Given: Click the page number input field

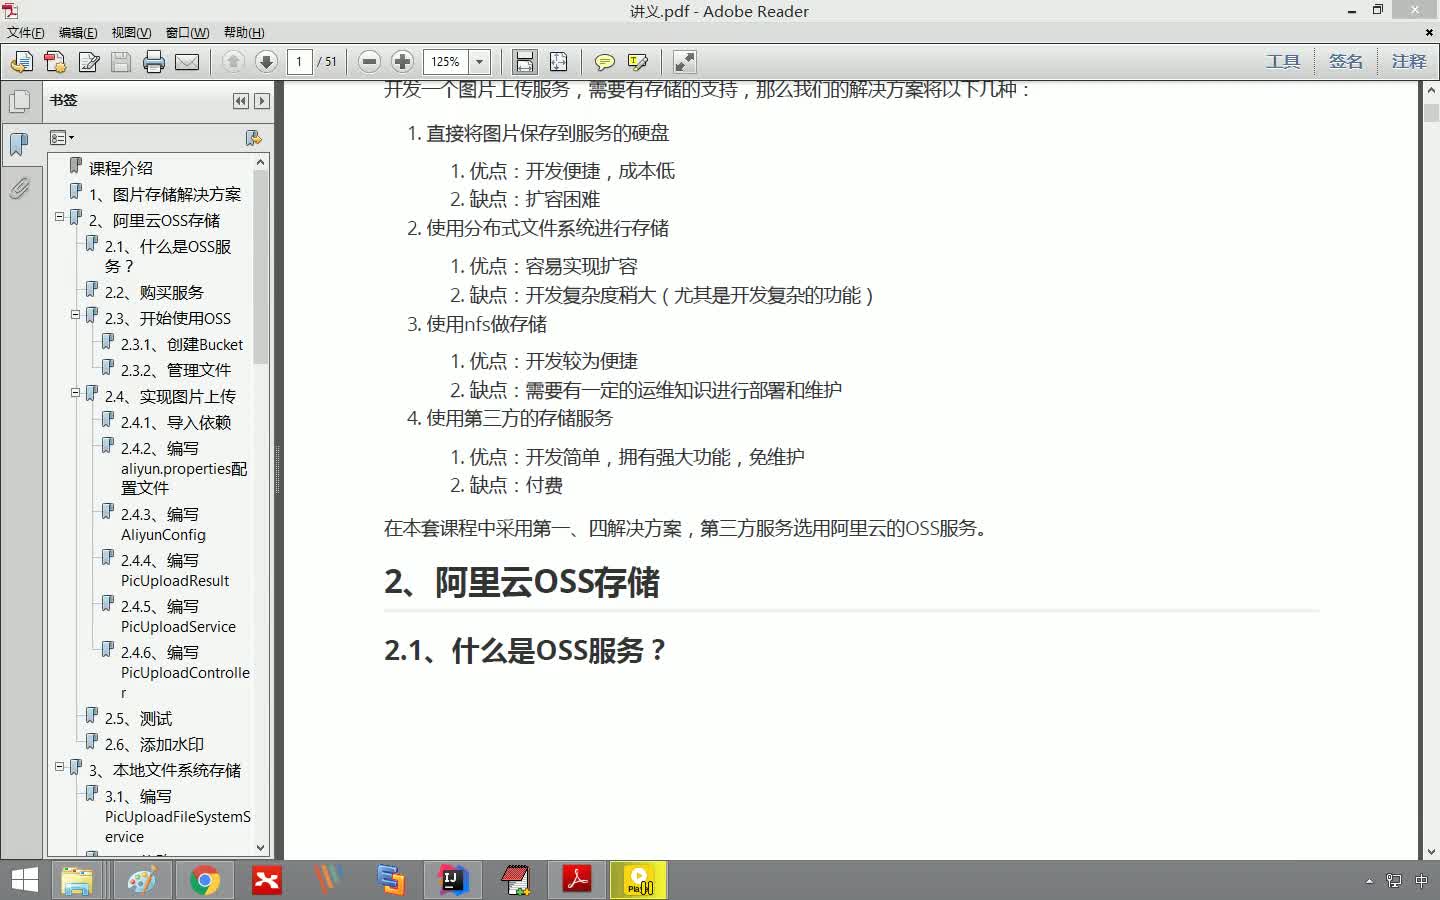Looking at the screenshot, I should 300,62.
